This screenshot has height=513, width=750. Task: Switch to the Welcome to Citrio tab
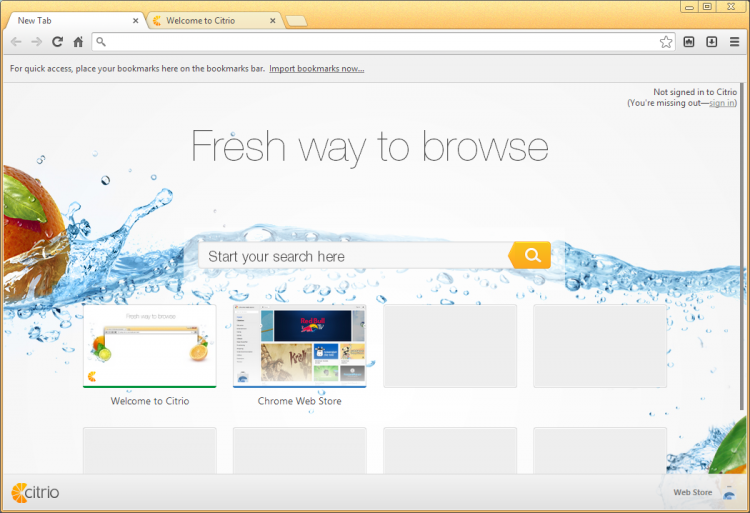tap(214, 21)
